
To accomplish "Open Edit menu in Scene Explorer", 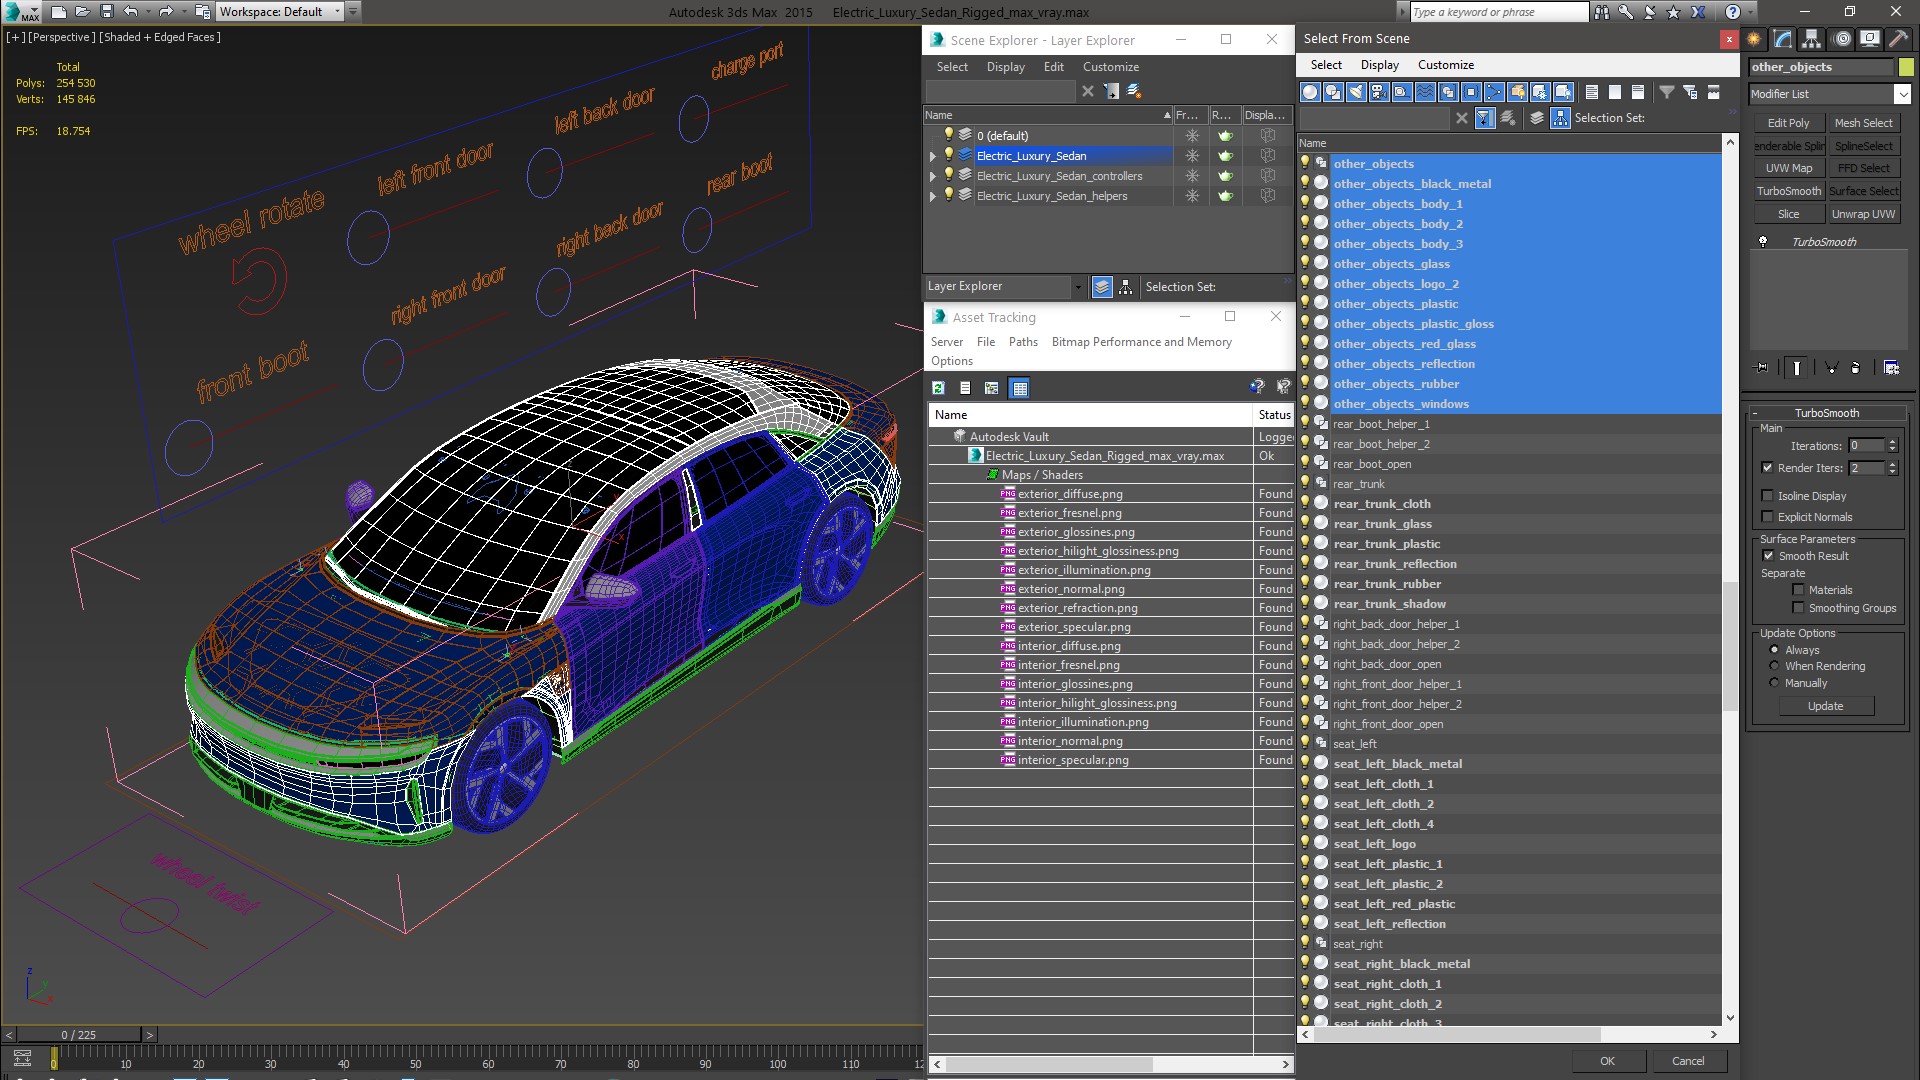I will point(1053,67).
